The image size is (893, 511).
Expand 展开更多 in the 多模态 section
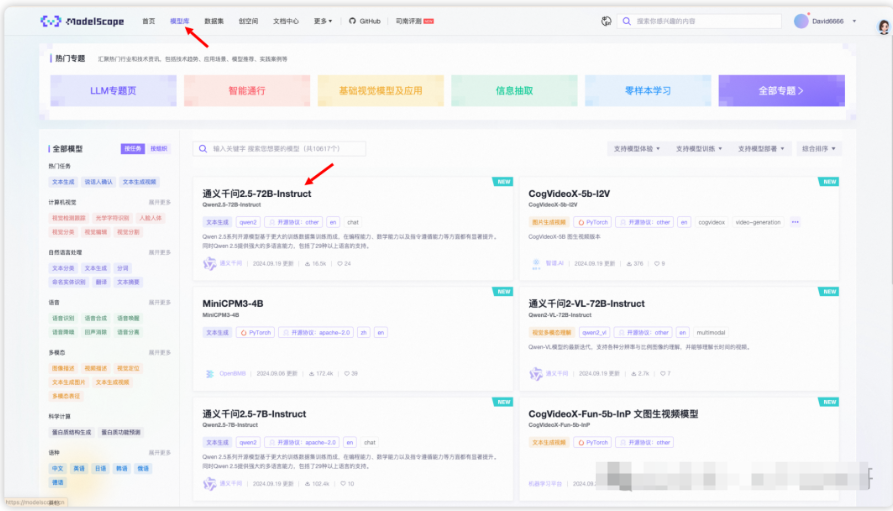(159, 353)
